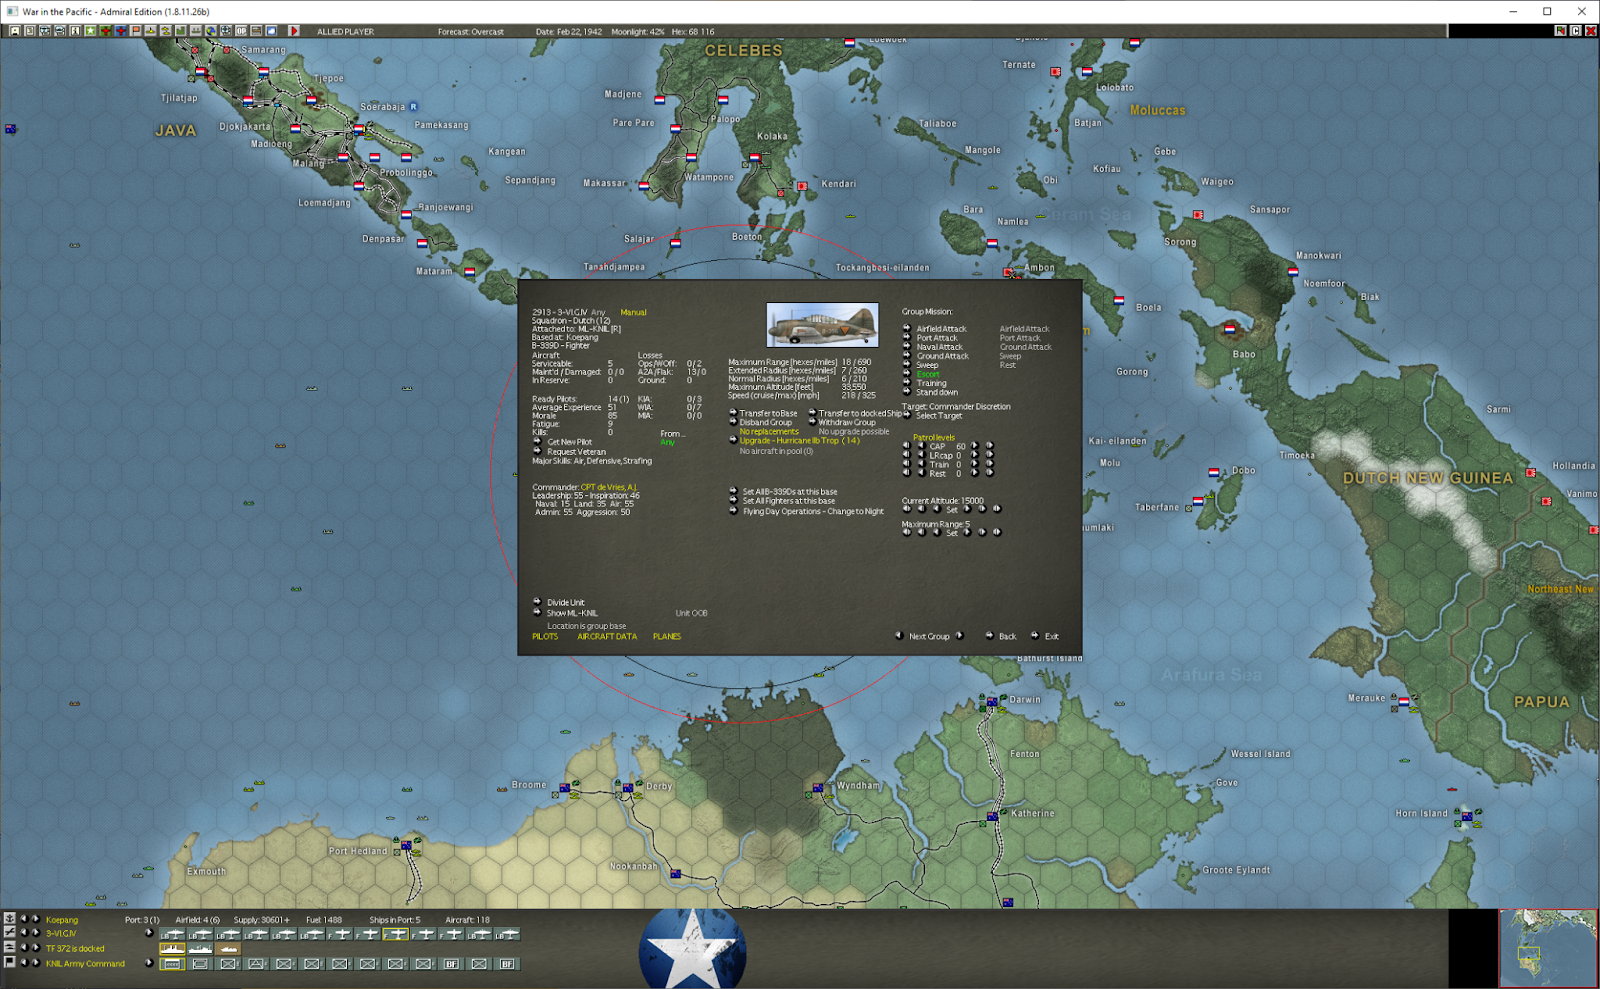Click Request Veteran
Image resolution: width=1600 pixels, height=989 pixels.
[x=576, y=452]
